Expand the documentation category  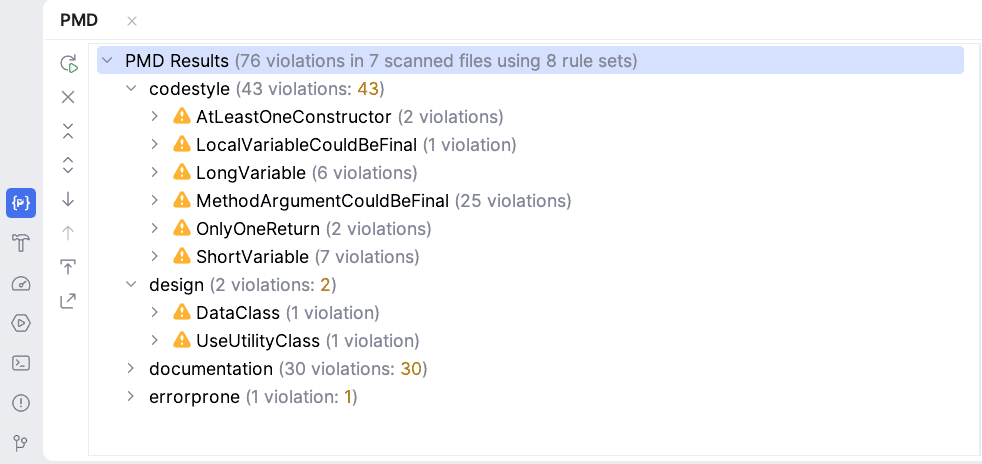(x=131, y=369)
